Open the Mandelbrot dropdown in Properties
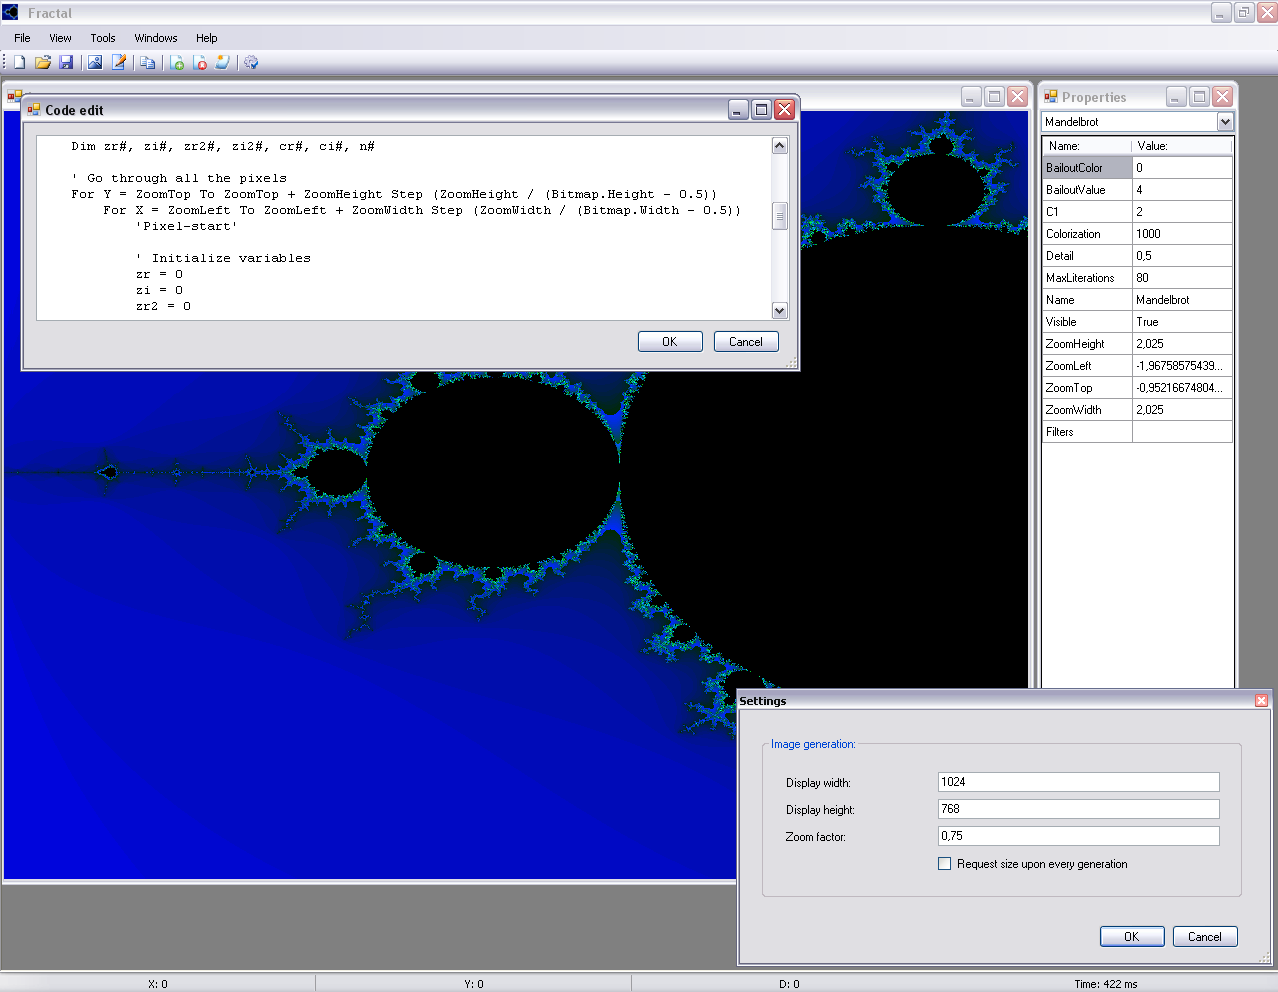This screenshot has height=992, width=1278. tap(1225, 122)
